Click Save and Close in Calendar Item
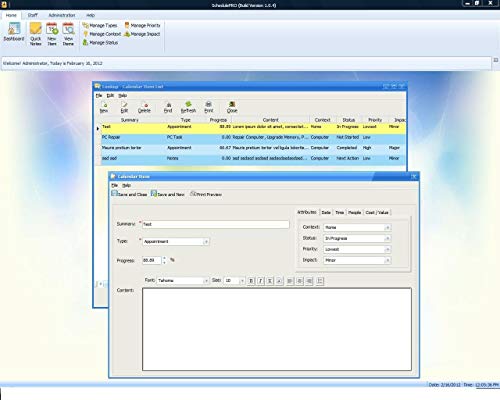The height and width of the screenshot is (400, 500). click(x=129, y=194)
